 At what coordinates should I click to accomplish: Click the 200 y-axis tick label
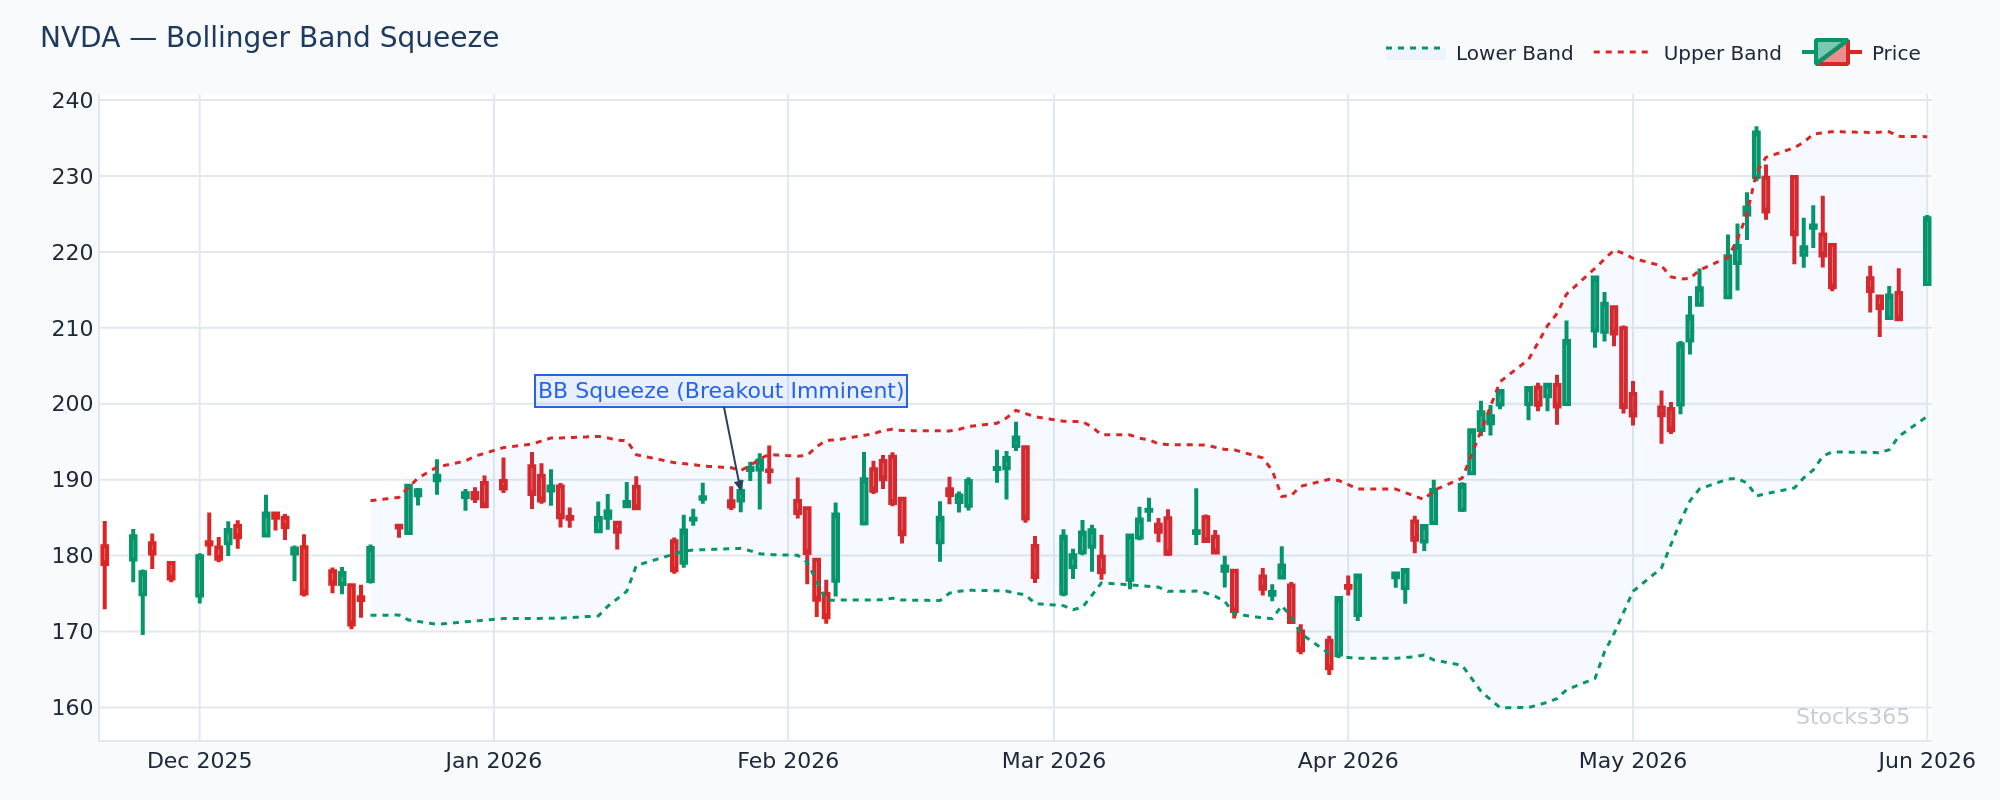click(72, 404)
